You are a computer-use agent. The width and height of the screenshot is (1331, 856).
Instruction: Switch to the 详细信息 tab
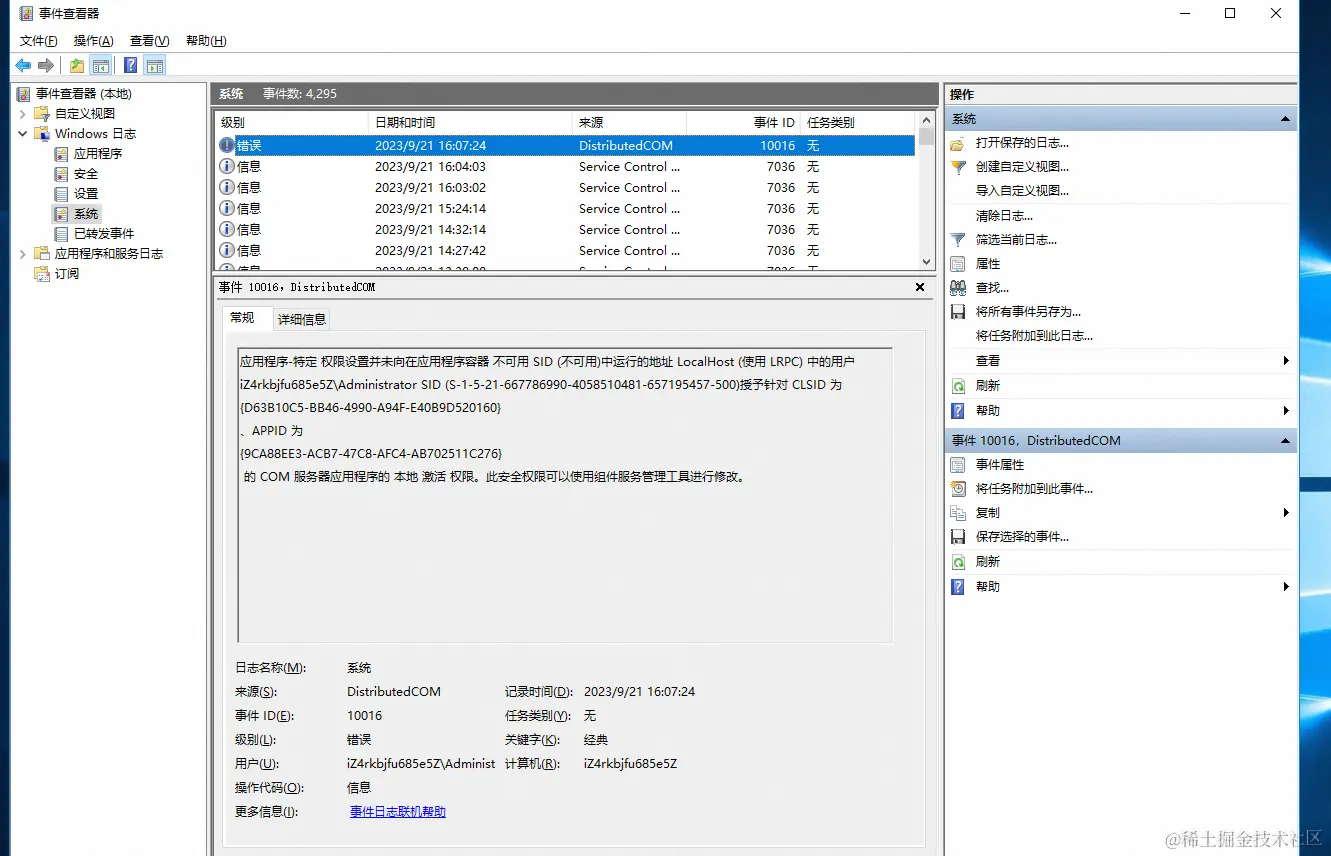[302, 319]
